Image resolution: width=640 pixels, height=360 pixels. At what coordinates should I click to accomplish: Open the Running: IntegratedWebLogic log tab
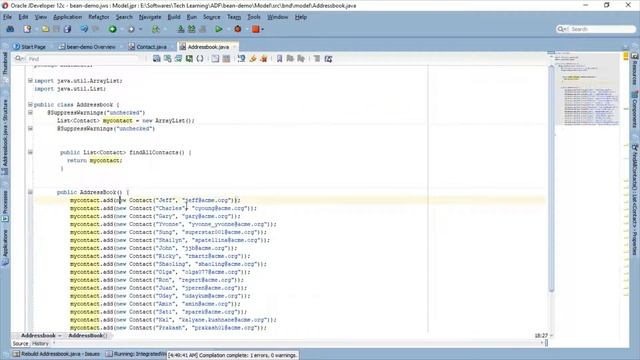[136, 354]
